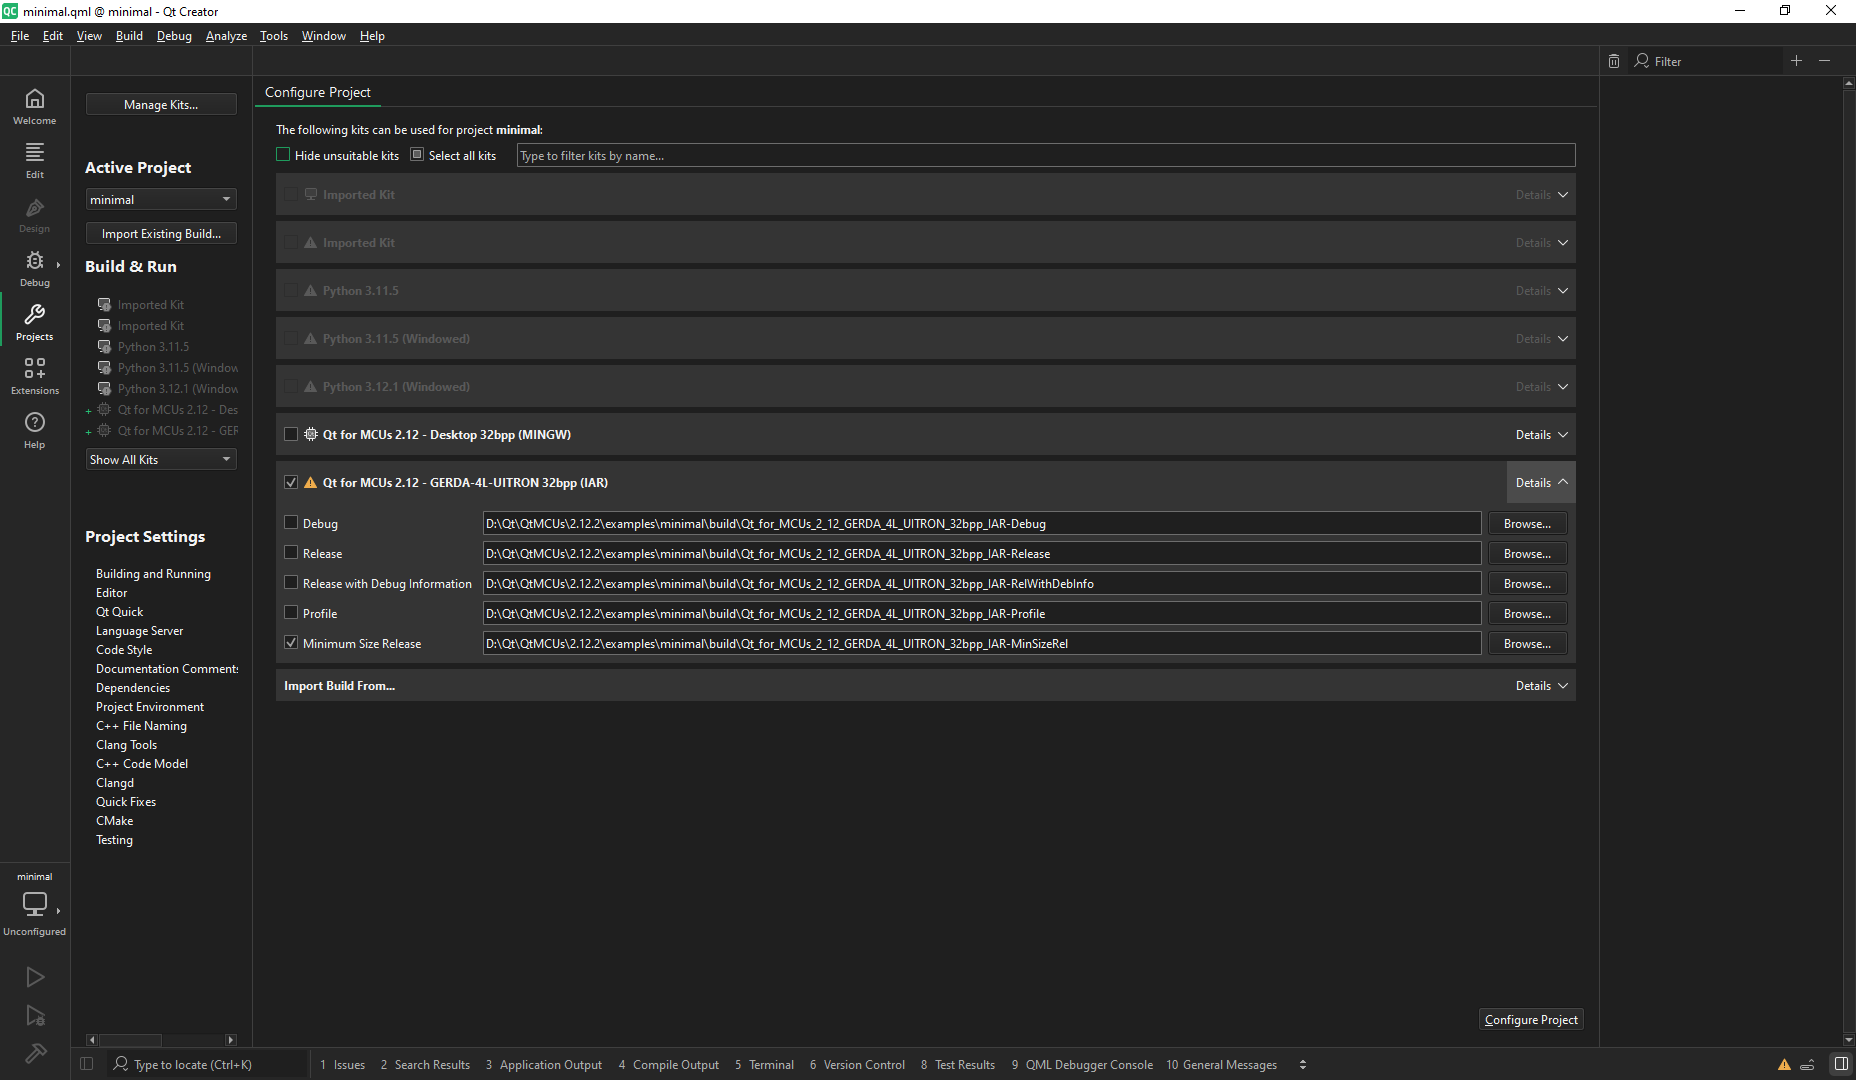1856x1080 pixels.
Task: Expand Details for Desktop 32bpp (MINGW) kit
Action: (1541, 435)
